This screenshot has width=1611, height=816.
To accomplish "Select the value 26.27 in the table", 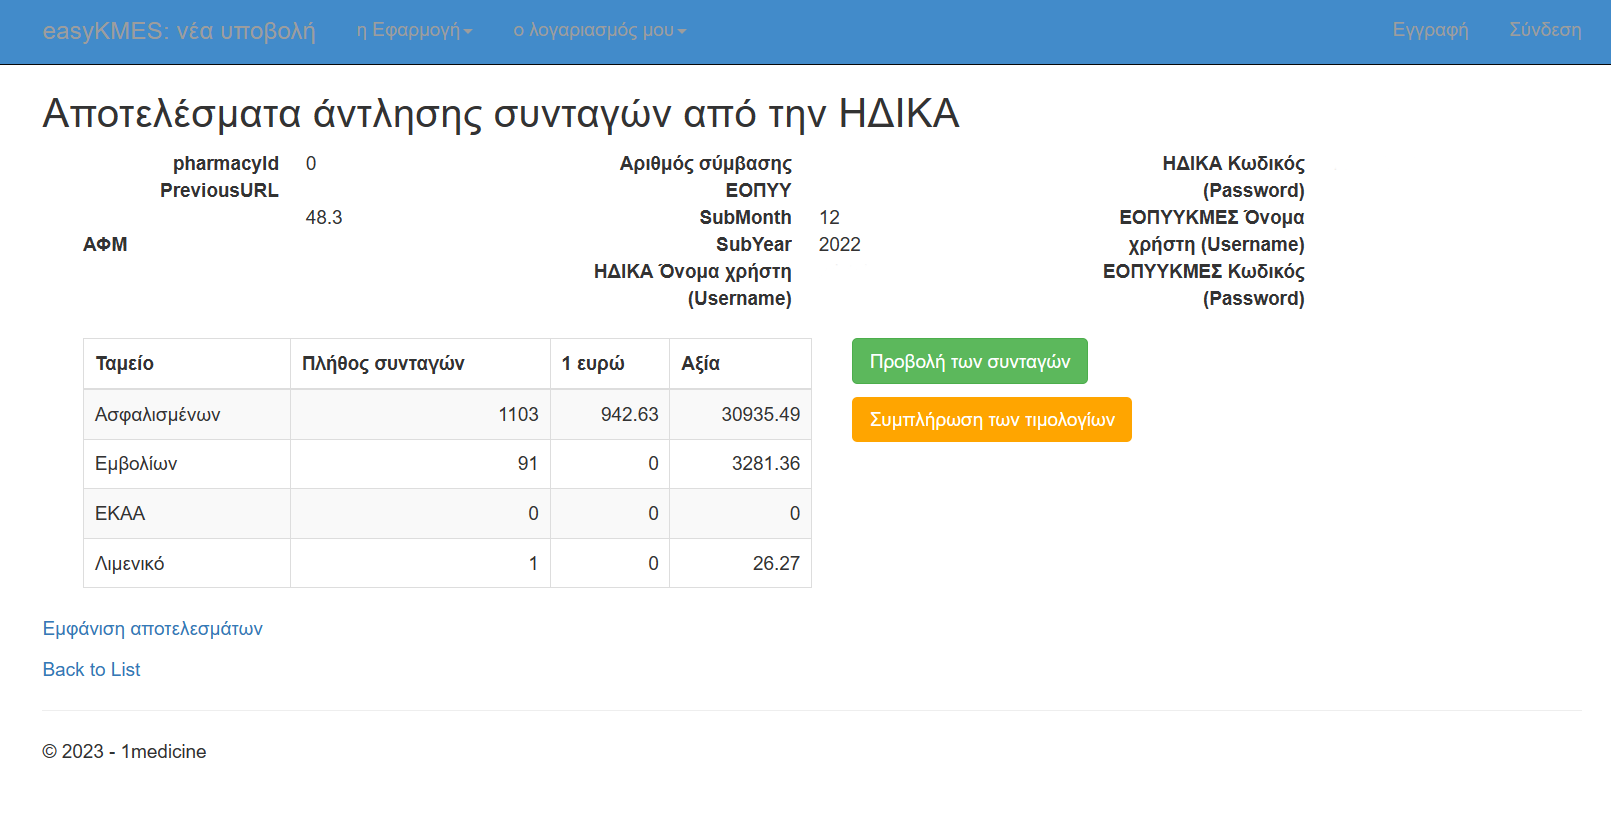I will [x=776, y=563].
